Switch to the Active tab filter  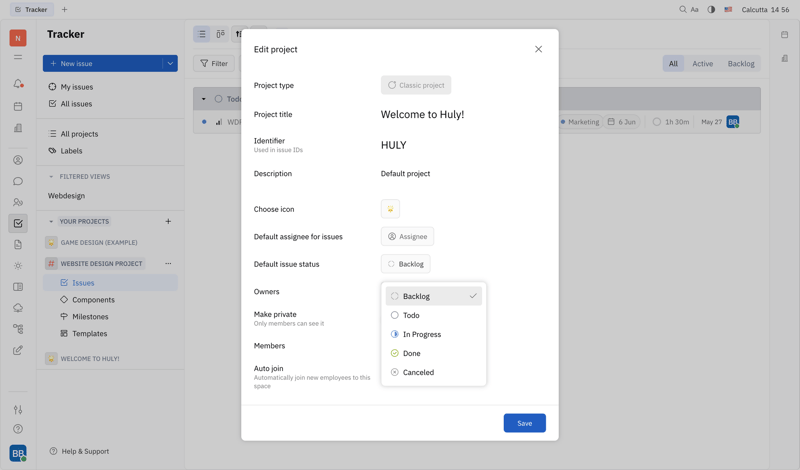pos(703,63)
